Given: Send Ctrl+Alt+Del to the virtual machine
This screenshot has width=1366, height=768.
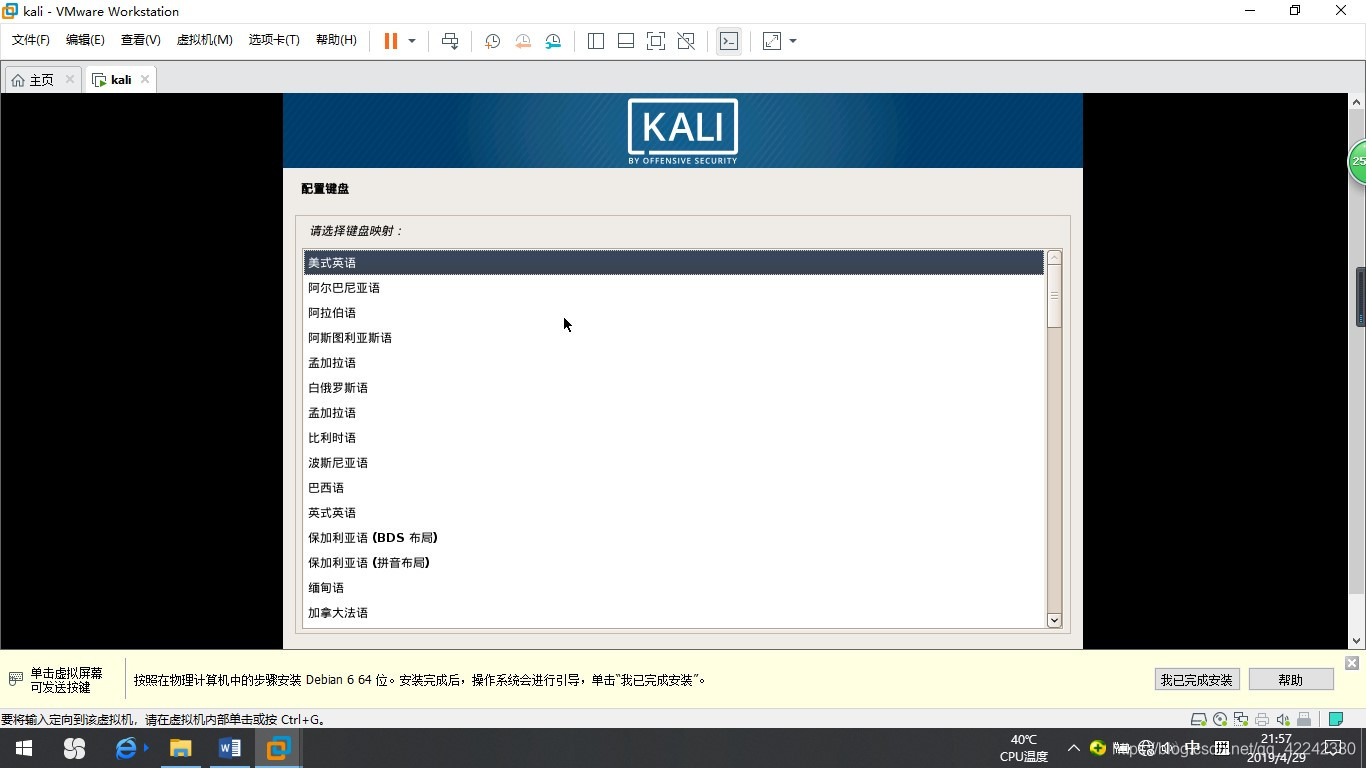Looking at the screenshot, I should click(450, 41).
